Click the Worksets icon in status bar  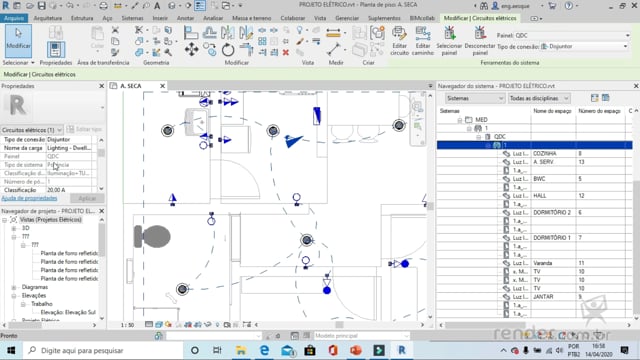158,336
